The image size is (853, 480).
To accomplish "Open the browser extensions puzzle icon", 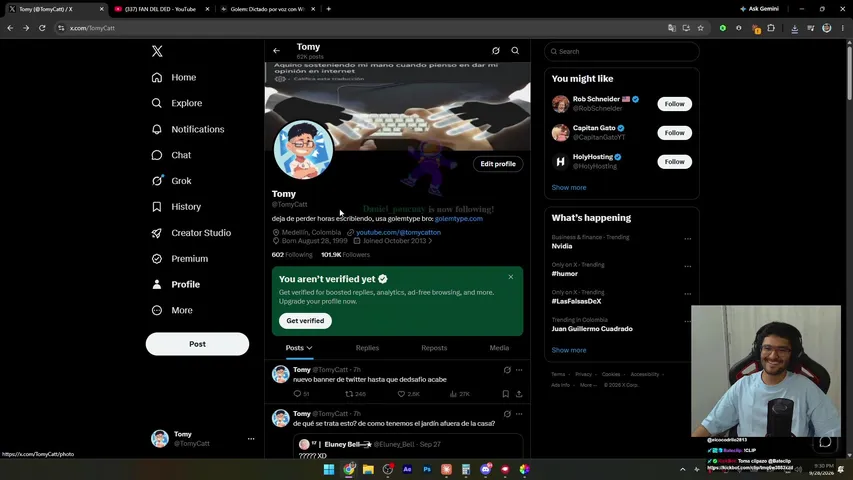I will [771, 28].
